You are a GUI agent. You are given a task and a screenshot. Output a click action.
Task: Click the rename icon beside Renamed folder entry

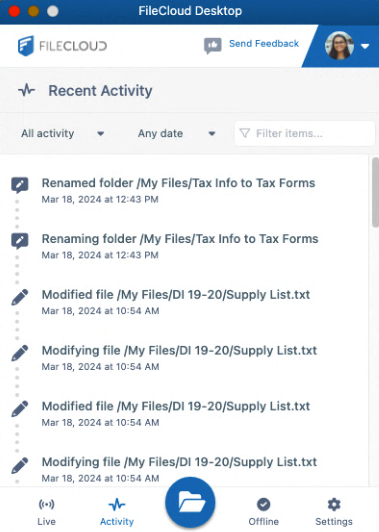20,185
